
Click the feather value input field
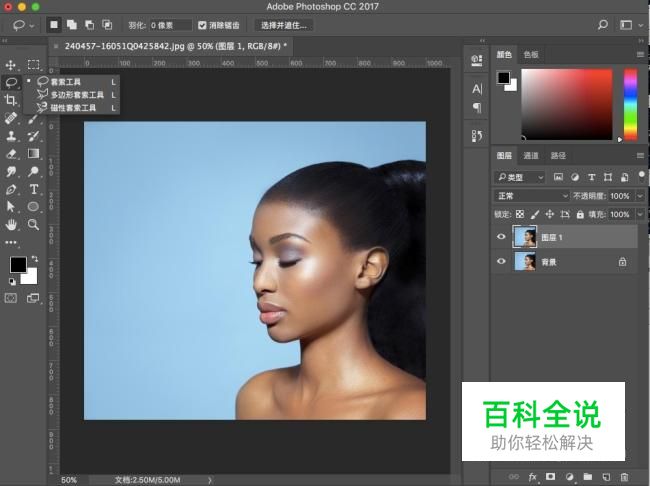pyautogui.click(x=170, y=25)
